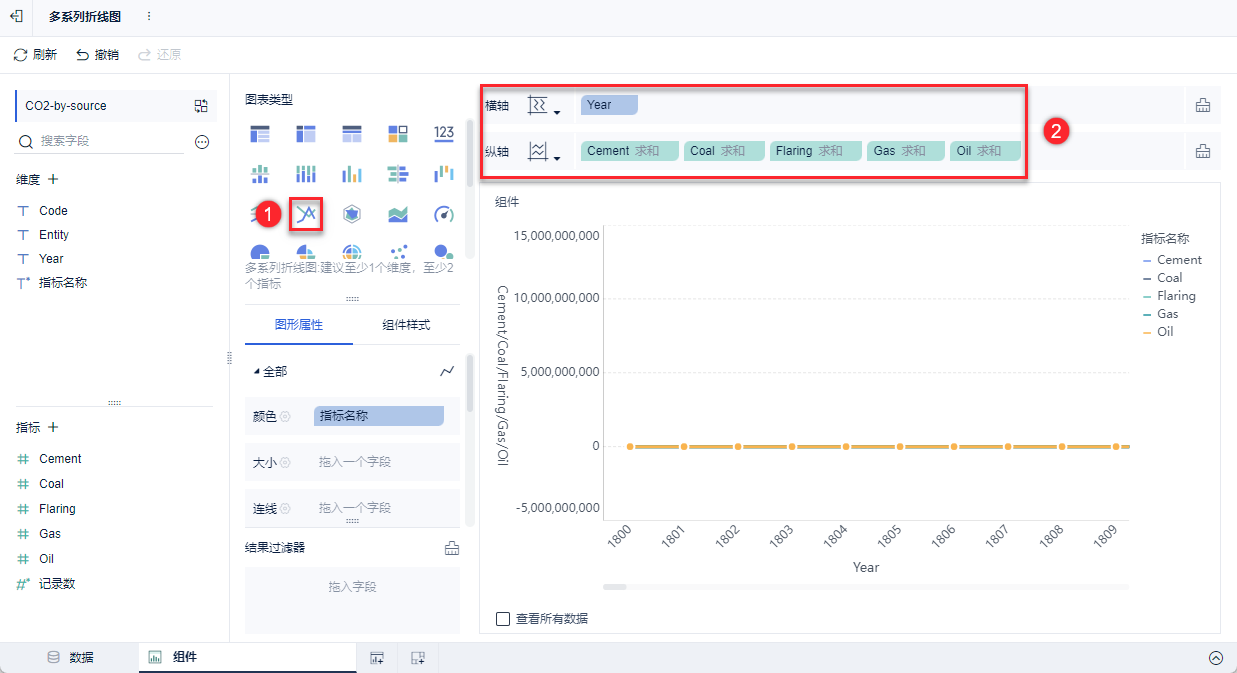
Task: Clear the horizontal axis fields with the brush icon
Action: click(1203, 105)
